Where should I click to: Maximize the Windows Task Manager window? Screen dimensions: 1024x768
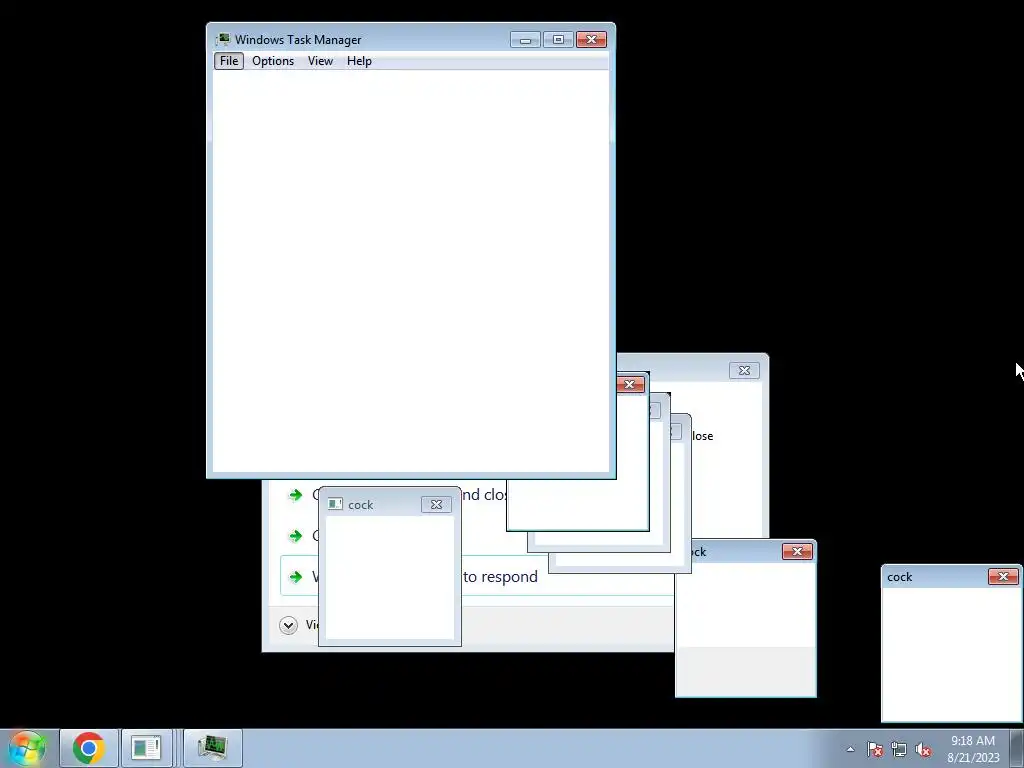point(558,40)
